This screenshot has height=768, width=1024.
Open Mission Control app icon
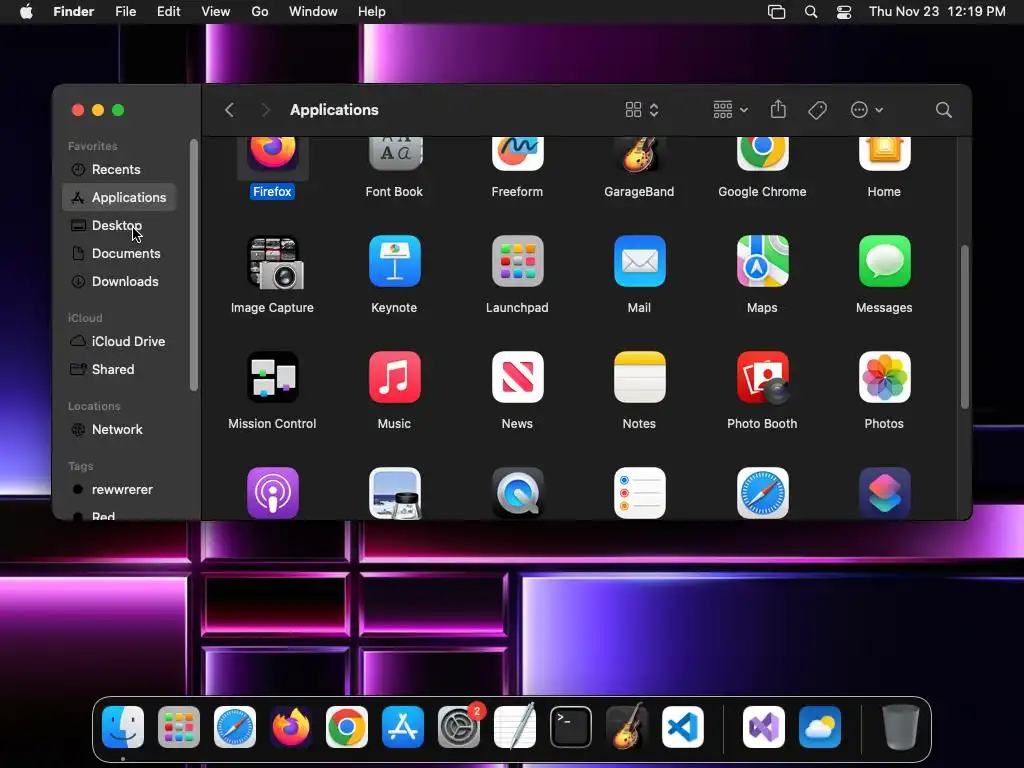[x=272, y=377]
